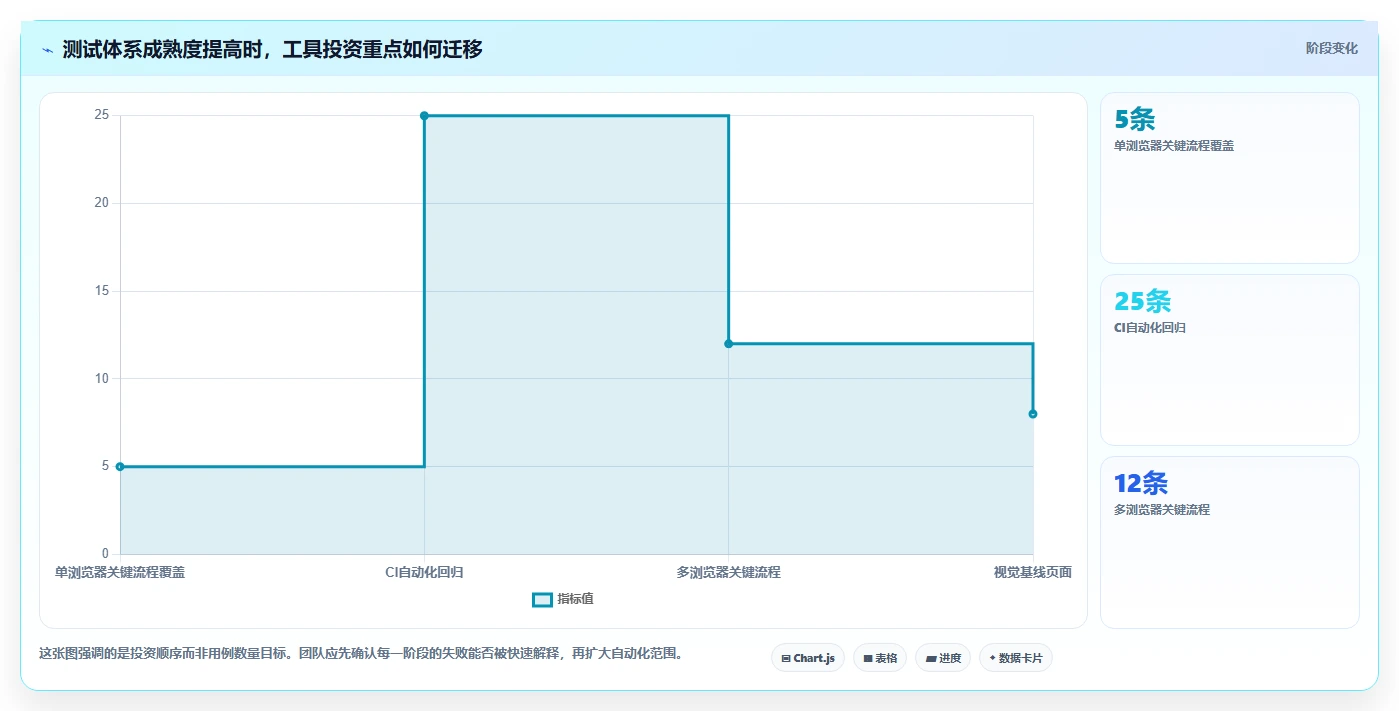1399x711 pixels.
Task: Click the data point at 多浏览器关键流程
Action: coord(728,343)
